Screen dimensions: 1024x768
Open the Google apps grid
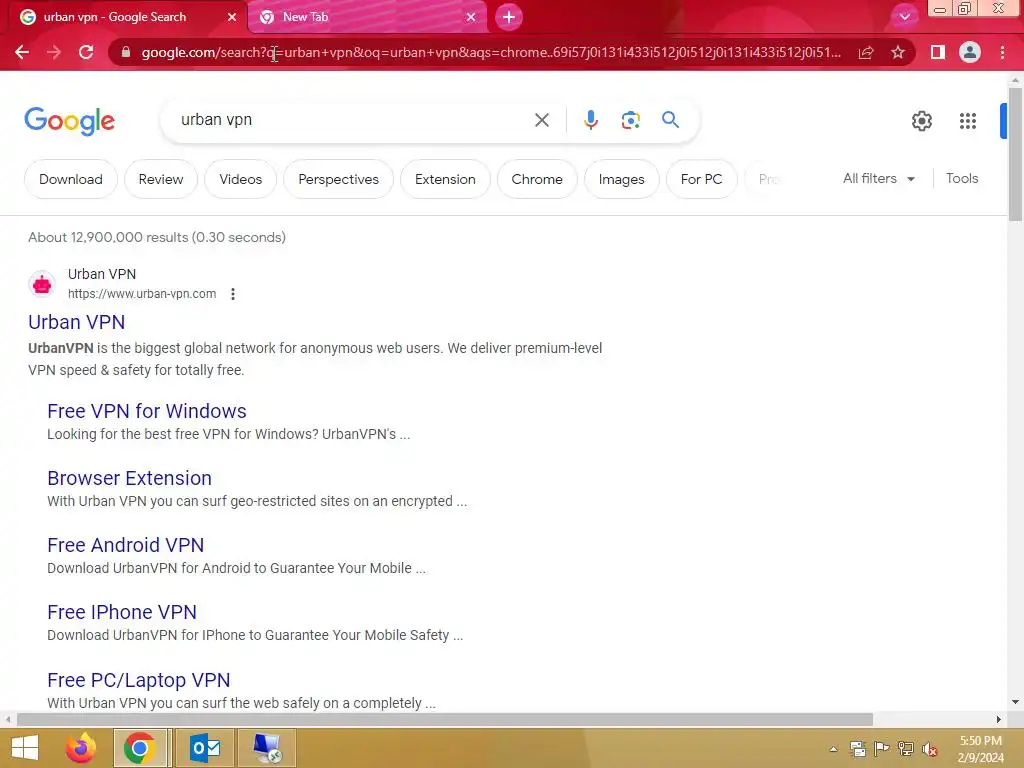point(968,121)
